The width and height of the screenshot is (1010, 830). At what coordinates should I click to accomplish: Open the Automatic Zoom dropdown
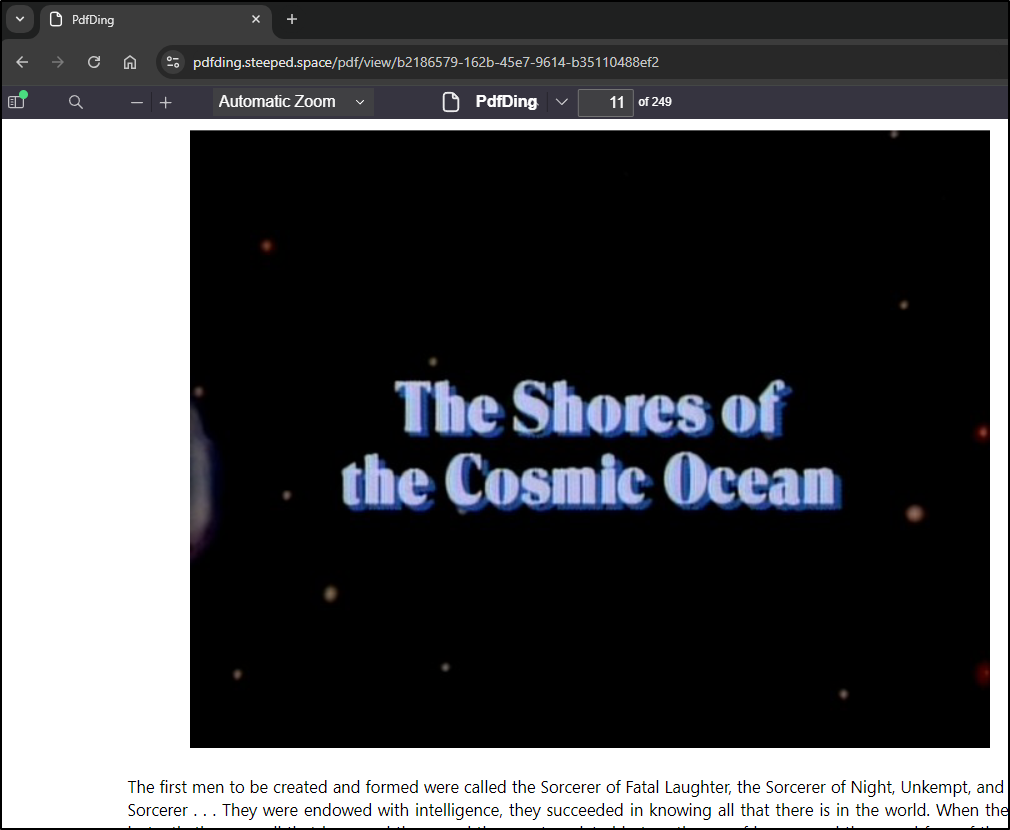click(x=293, y=102)
